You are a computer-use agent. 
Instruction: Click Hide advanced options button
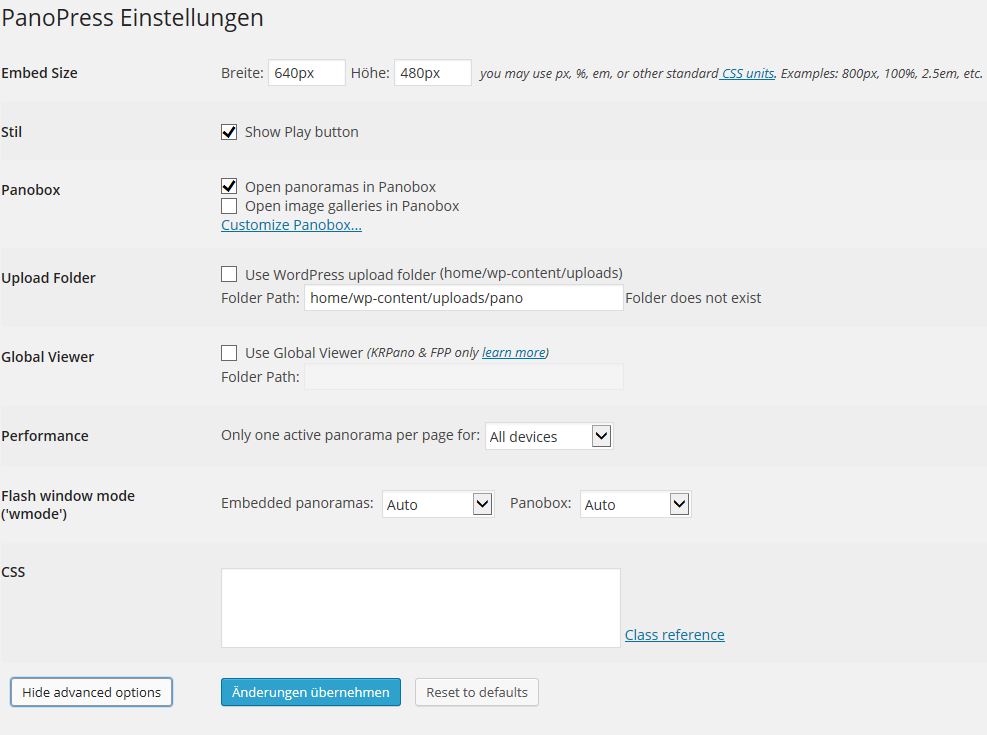click(91, 692)
